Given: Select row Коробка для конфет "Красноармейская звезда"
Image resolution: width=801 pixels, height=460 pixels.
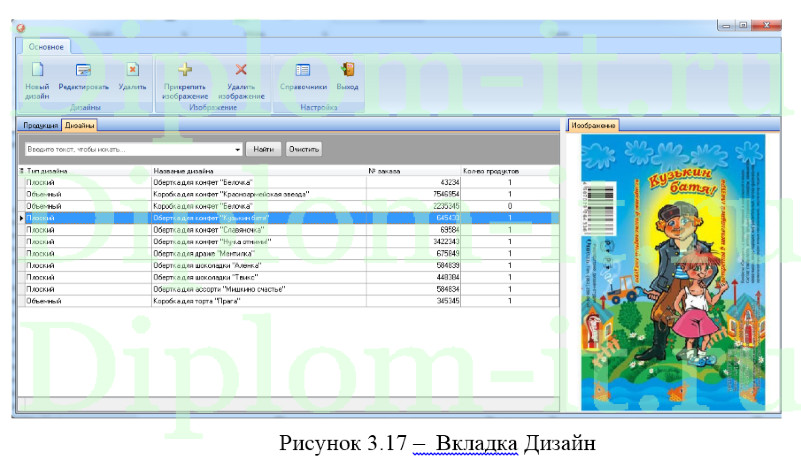Looking at the screenshot, I should pos(289,194).
